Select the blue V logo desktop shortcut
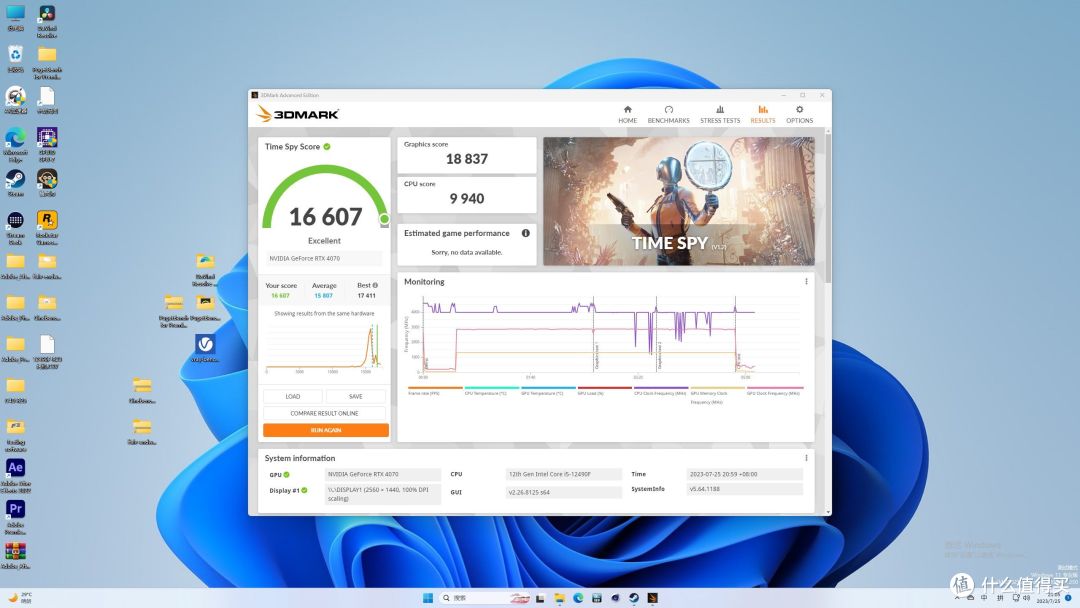Screen dimensions: 1080x608 (x=205, y=348)
